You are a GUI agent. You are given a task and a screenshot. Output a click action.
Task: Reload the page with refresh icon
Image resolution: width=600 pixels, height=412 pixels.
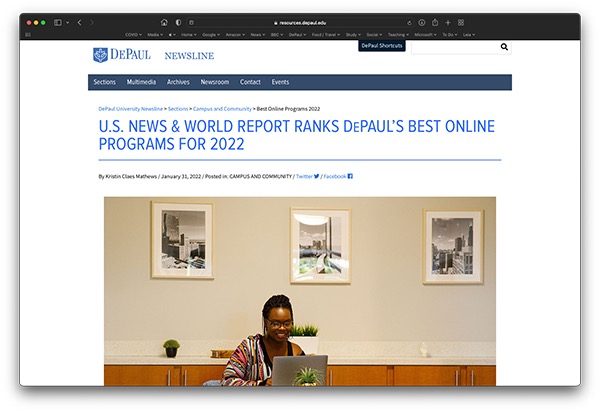tap(409, 23)
